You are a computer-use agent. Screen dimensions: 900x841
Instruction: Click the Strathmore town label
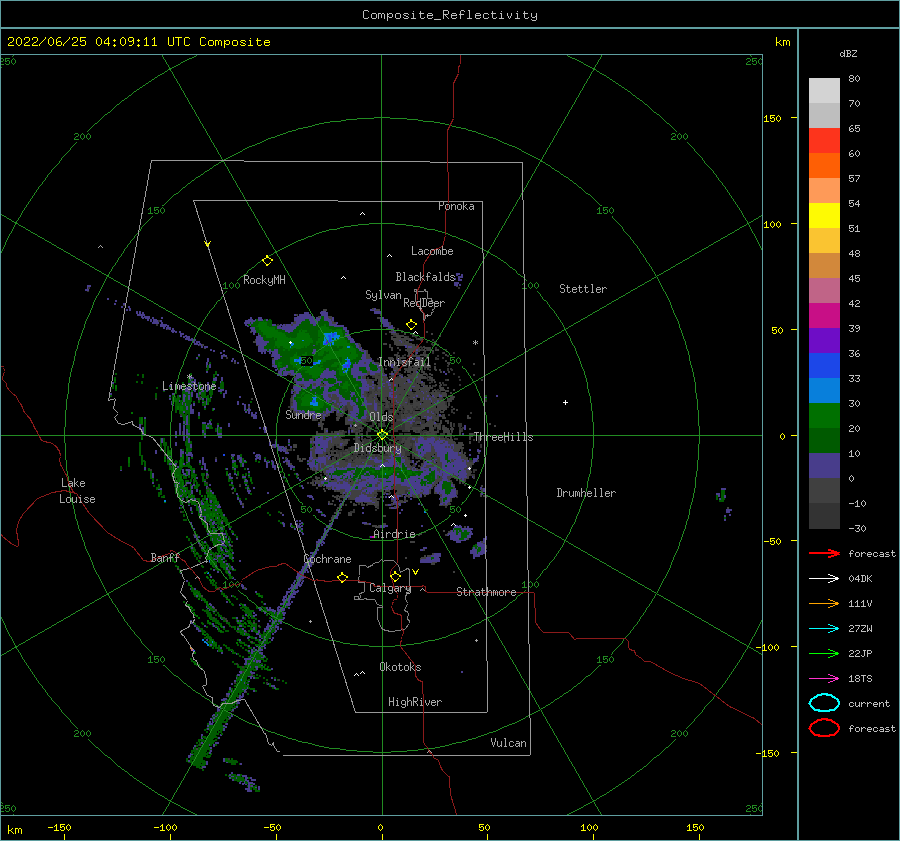pyautogui.click(x=486, y=592)
